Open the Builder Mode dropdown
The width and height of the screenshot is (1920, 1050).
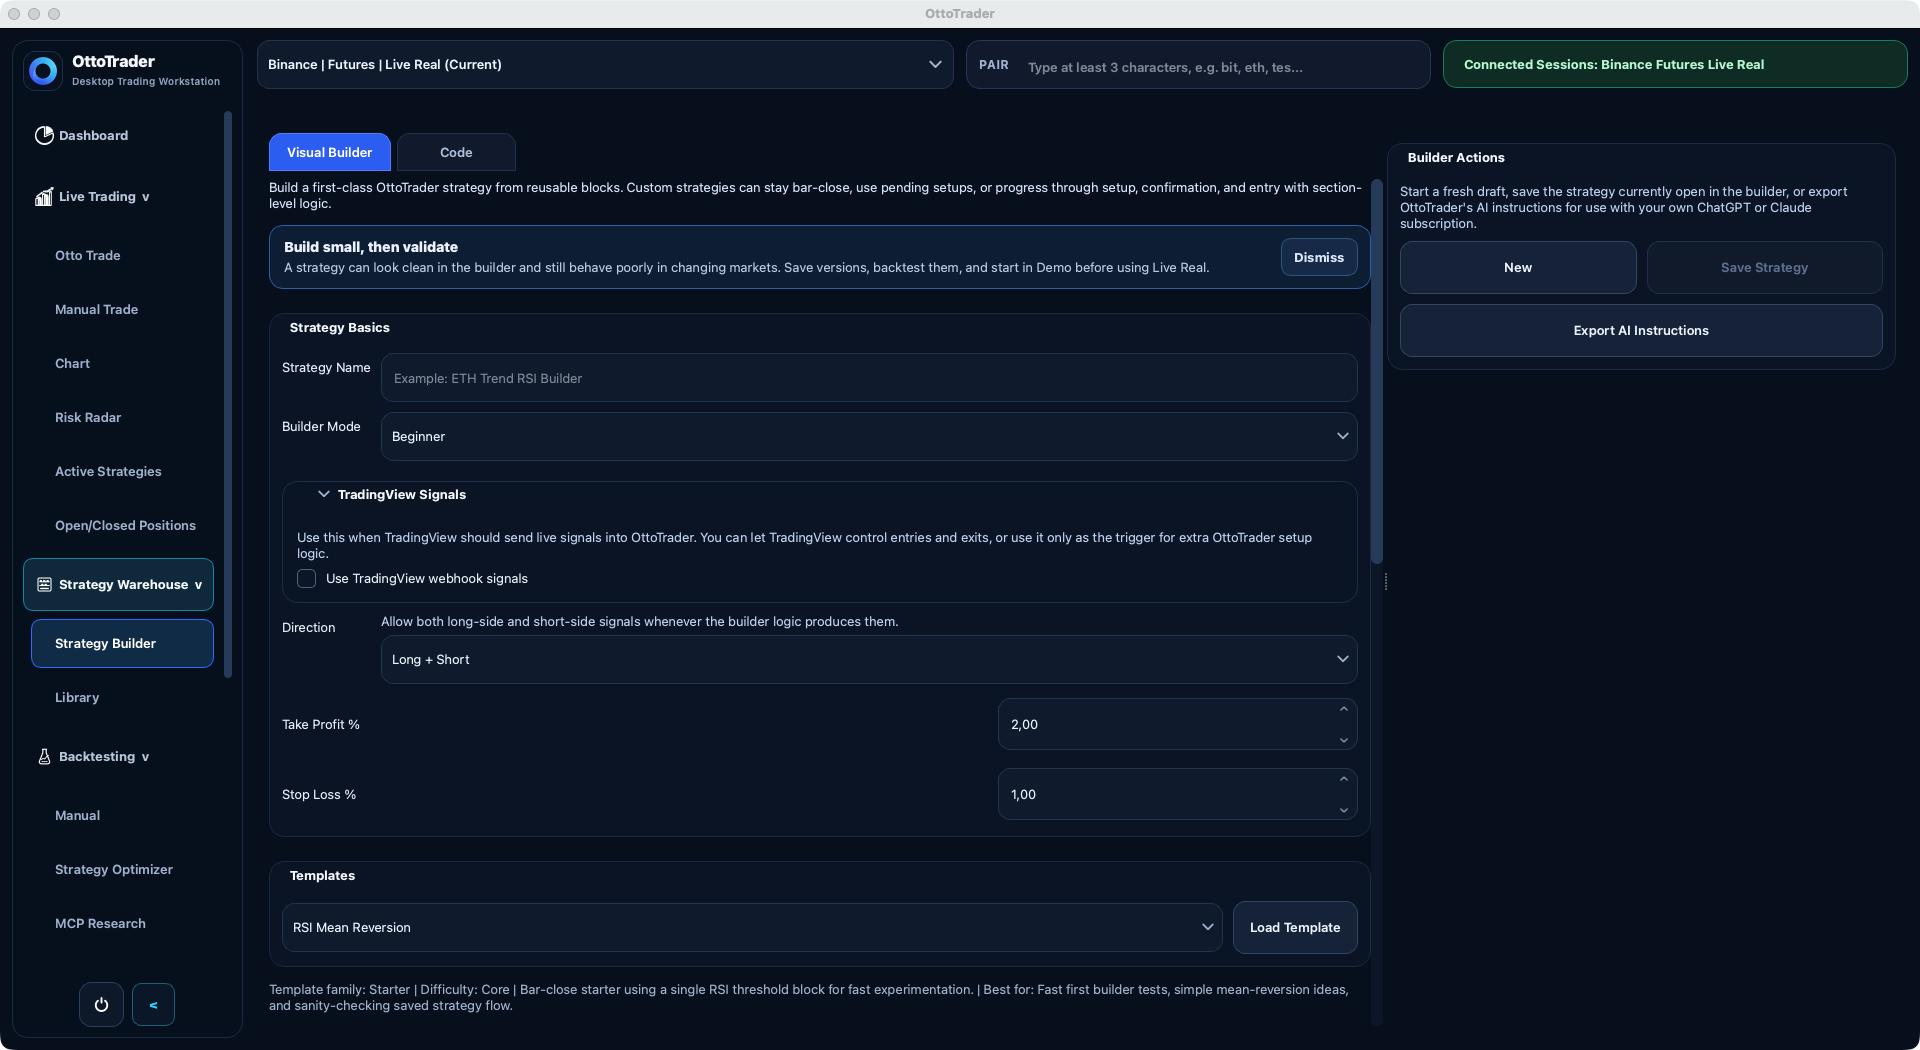pos(869,437)
